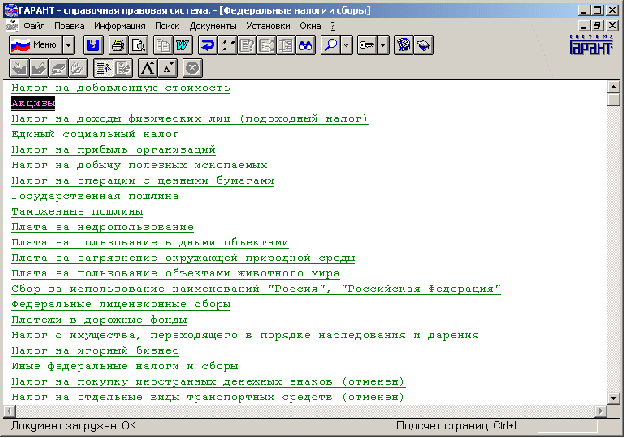Viewport: 625px width, 438px height.
Task: Open print preview icon beside the printer
Action: 138,45
